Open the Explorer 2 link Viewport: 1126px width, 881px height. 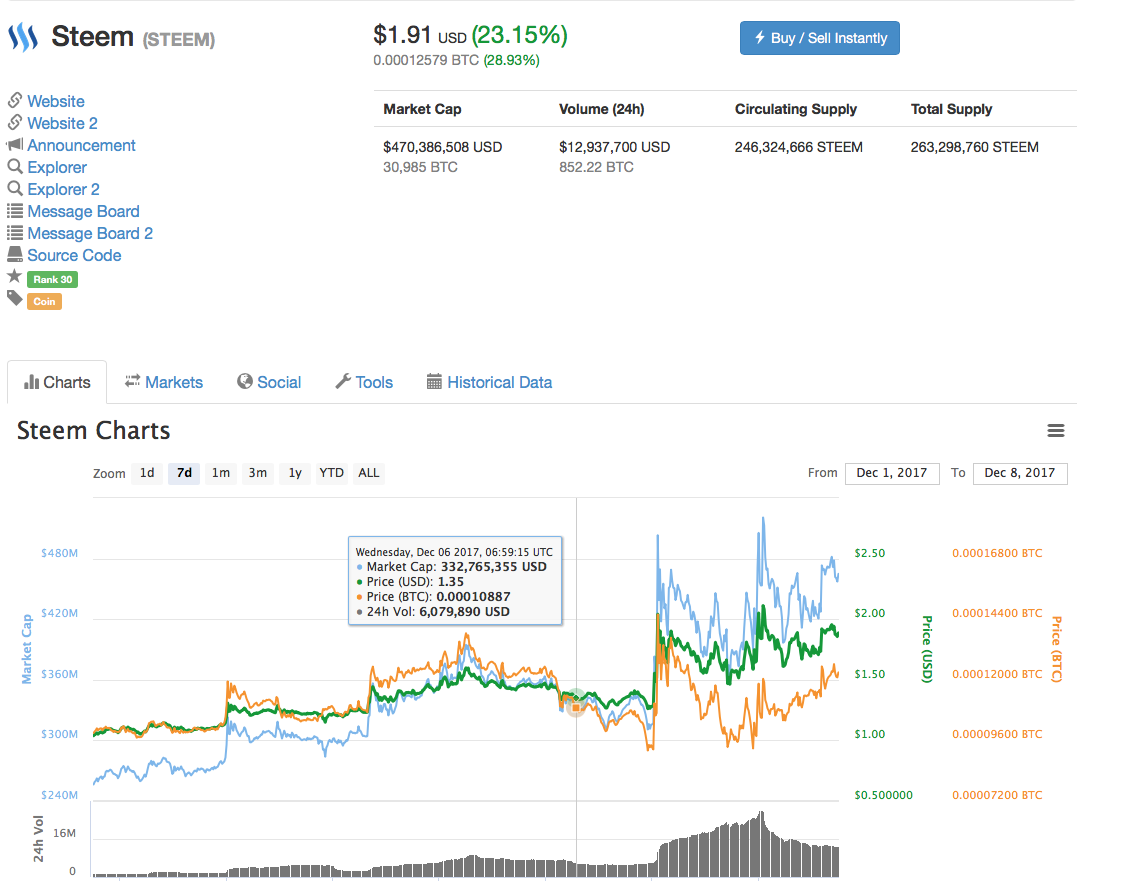(63, 190)
